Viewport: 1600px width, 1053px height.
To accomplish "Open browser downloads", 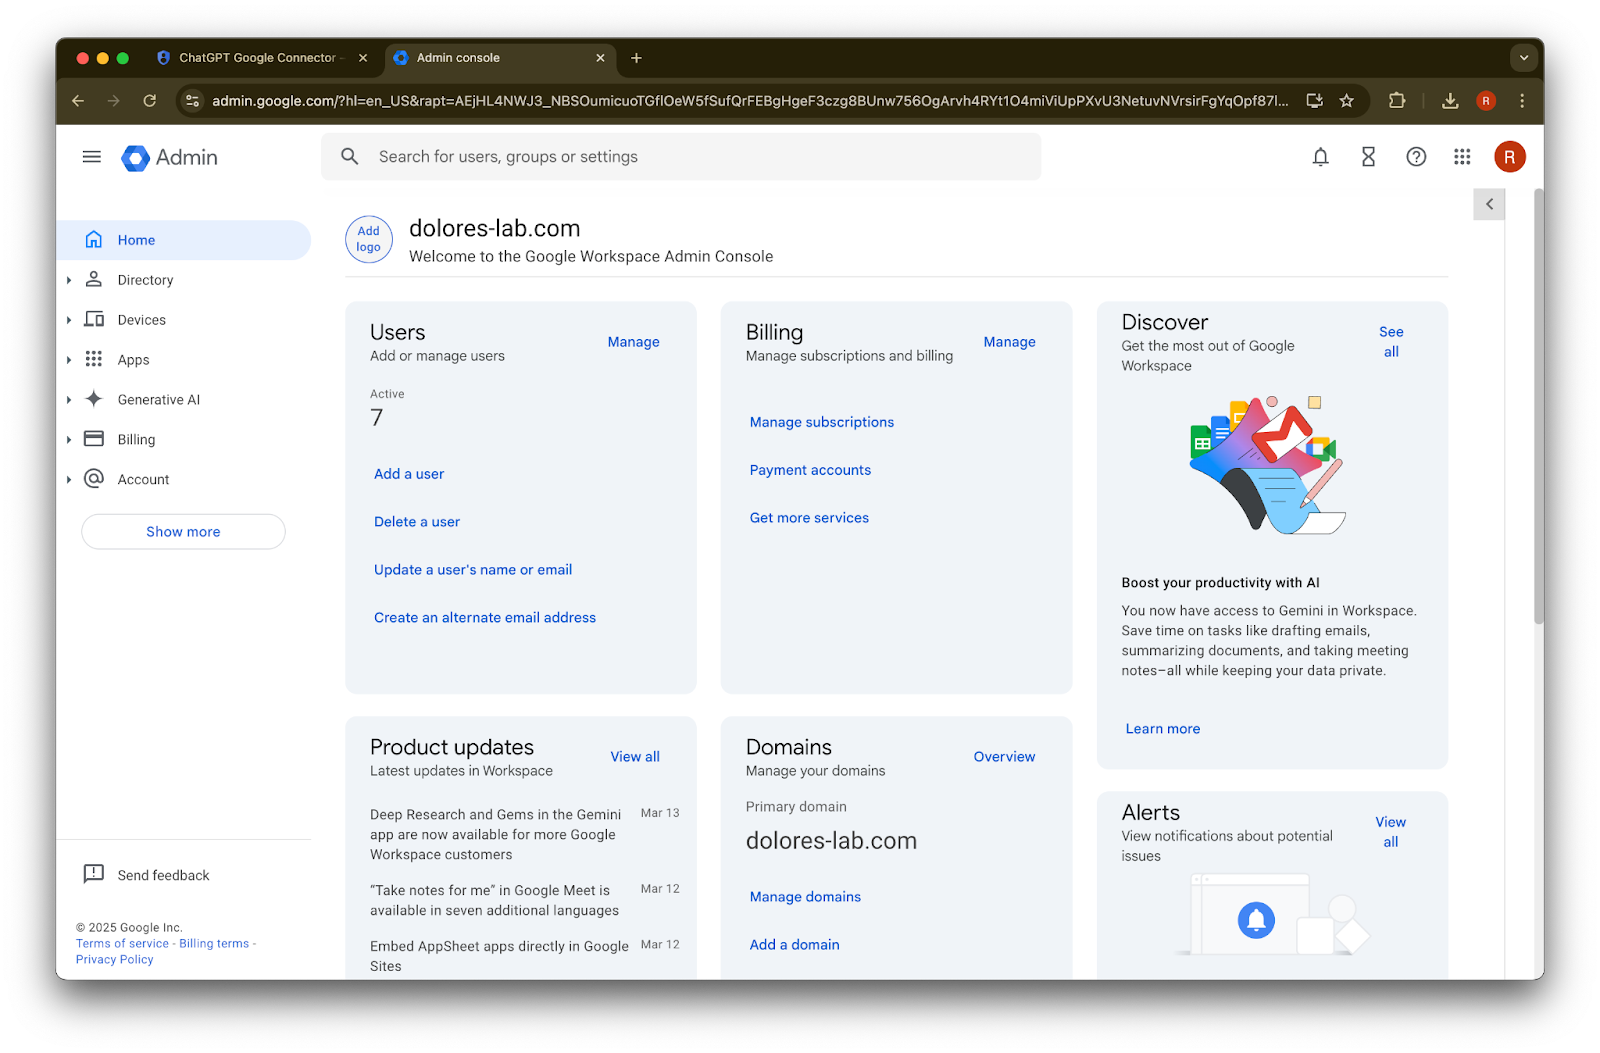I will (x=1450, y=101).
